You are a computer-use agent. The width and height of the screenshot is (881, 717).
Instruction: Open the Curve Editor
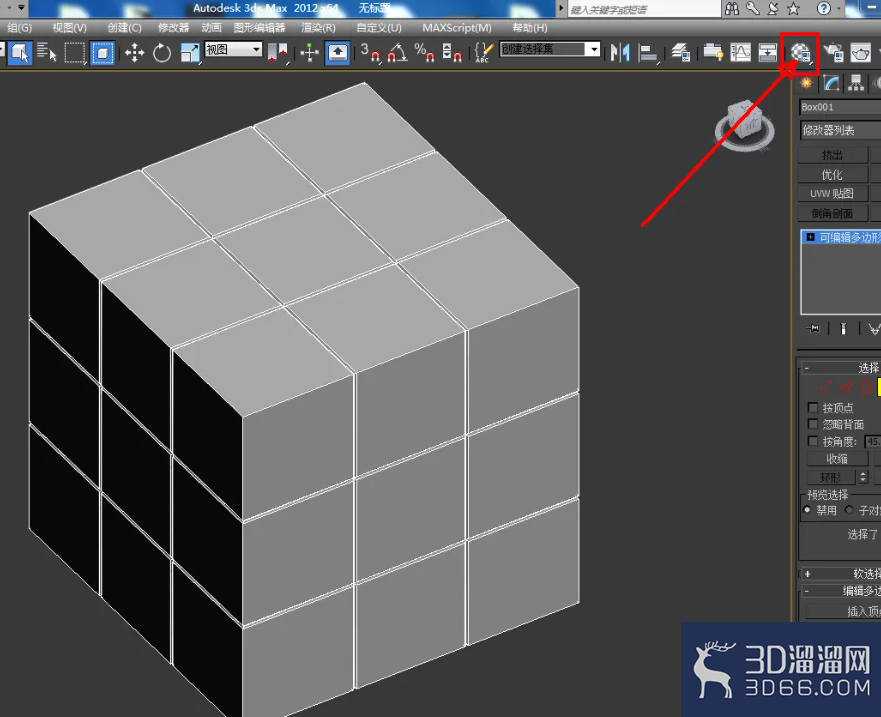(x=740, y=53)
